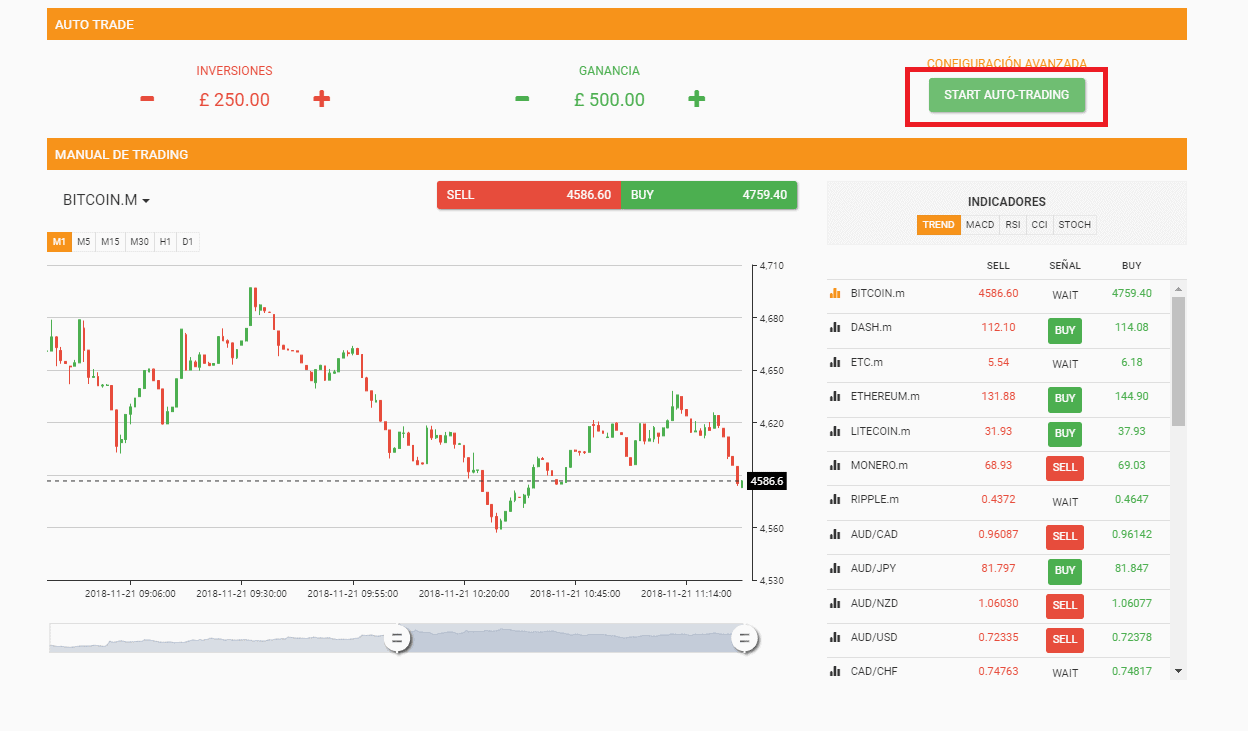Select the MACD indicator tab
Screen dimensions: 1248x731
[980, 225]
